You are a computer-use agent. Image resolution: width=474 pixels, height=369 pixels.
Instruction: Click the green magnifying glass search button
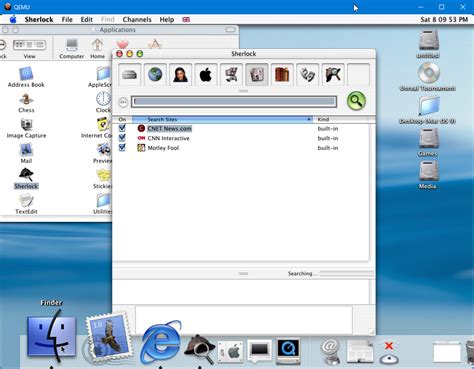[x=356, y=101]
